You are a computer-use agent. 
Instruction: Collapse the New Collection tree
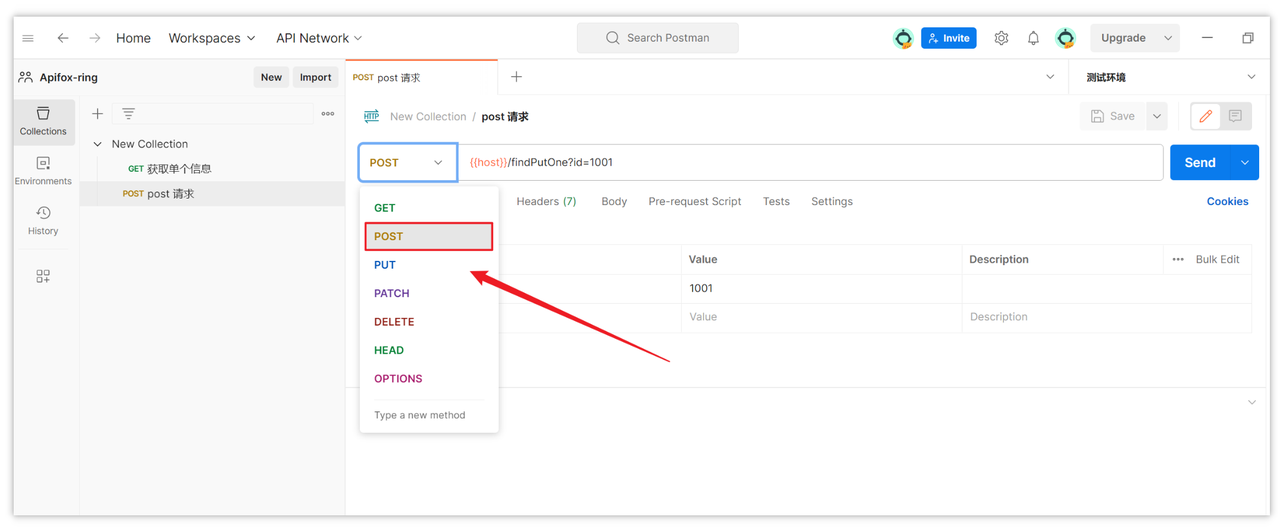coord(97,144)
